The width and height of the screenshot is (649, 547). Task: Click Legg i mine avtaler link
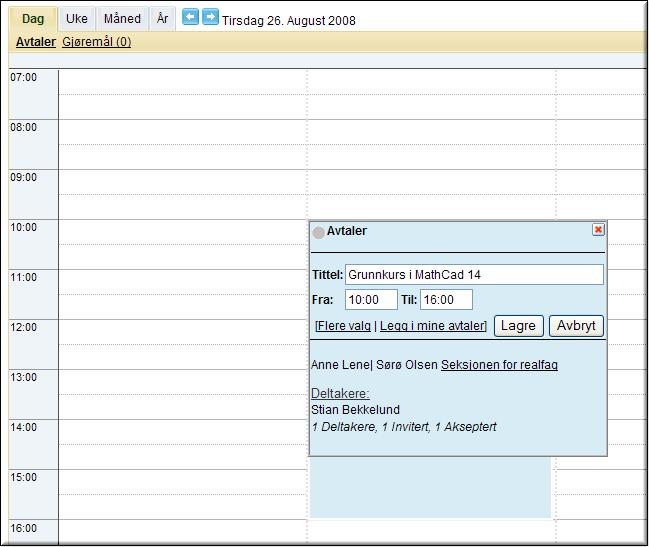432,326
